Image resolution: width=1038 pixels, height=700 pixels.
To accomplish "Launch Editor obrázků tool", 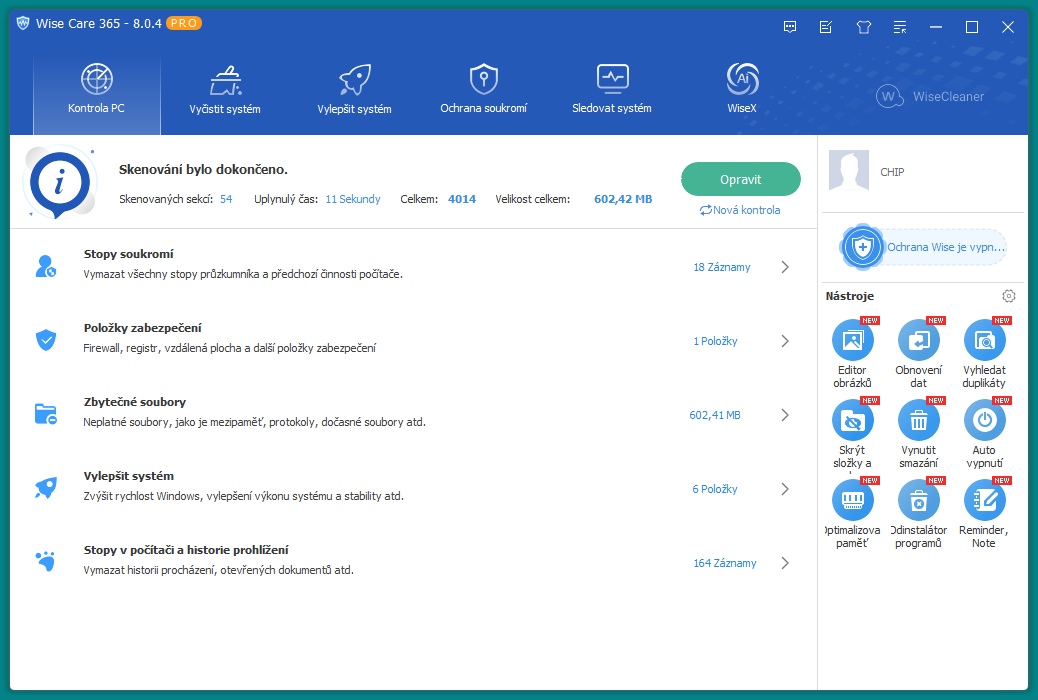I will [853, 354].
